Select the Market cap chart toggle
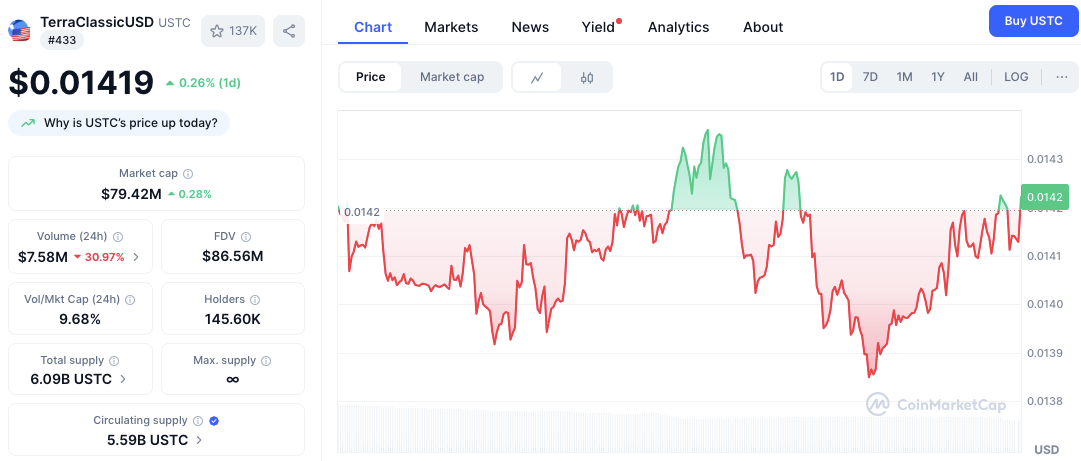The image size is (1081, 461). coord(452,77)
